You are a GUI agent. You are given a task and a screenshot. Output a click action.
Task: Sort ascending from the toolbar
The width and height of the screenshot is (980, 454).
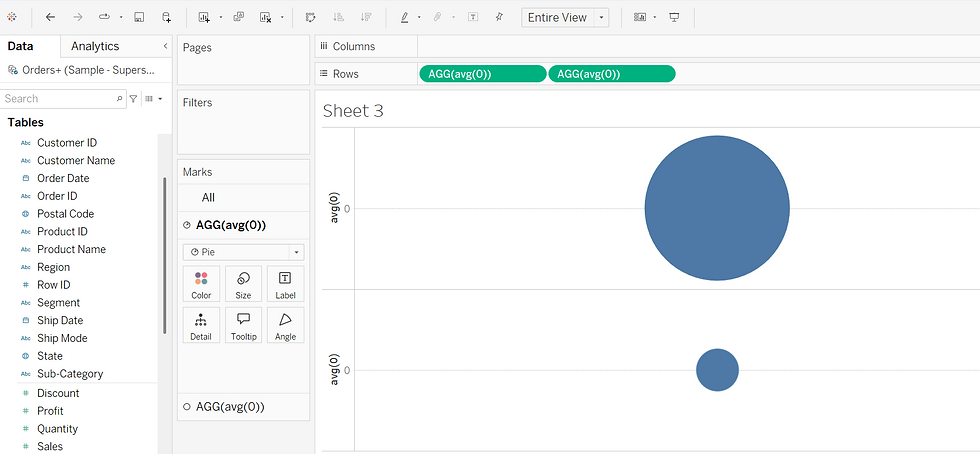coord(338,18)
